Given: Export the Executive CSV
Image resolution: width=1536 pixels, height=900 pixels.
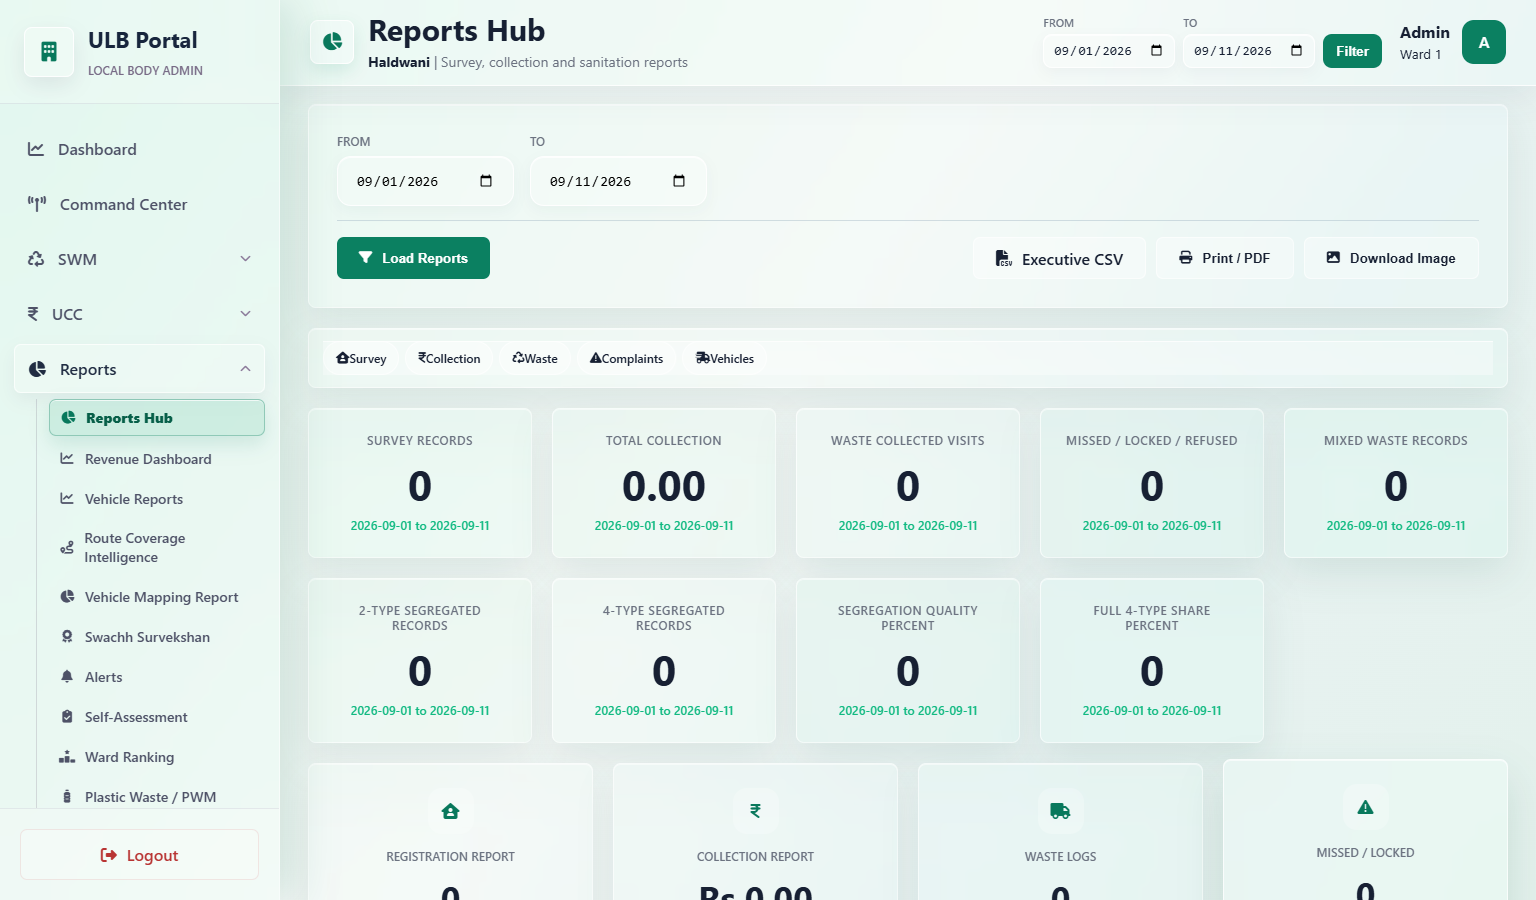Looking at the screenshot, I should click(x=1059, y=258).
